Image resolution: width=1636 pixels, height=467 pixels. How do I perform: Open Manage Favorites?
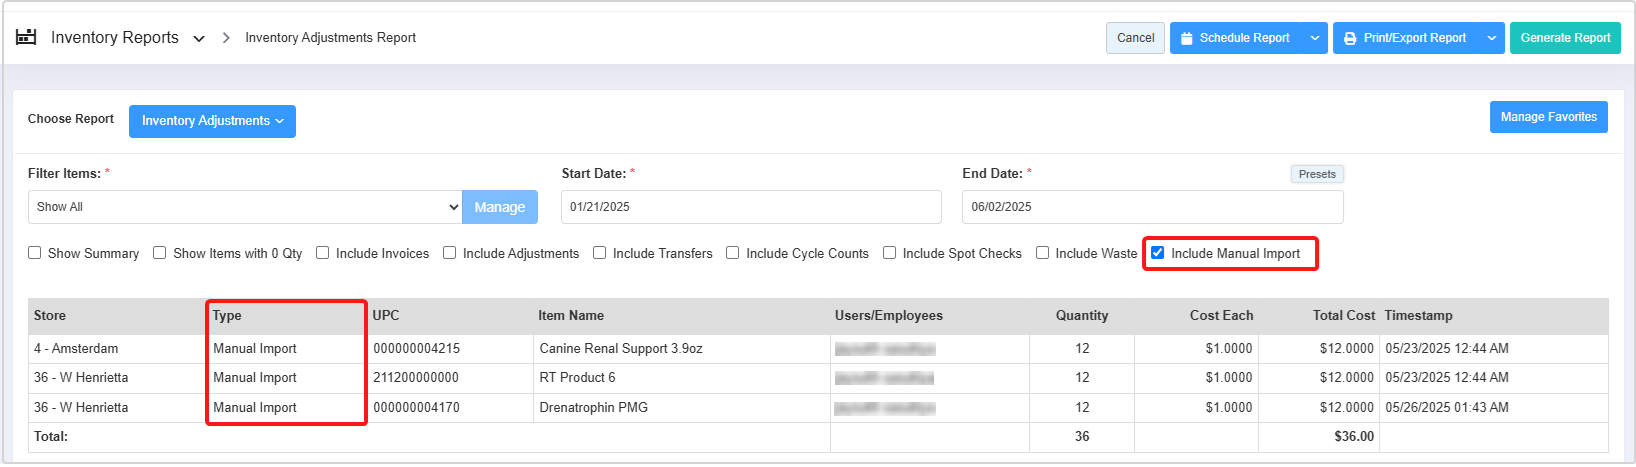coord(1548,117)
